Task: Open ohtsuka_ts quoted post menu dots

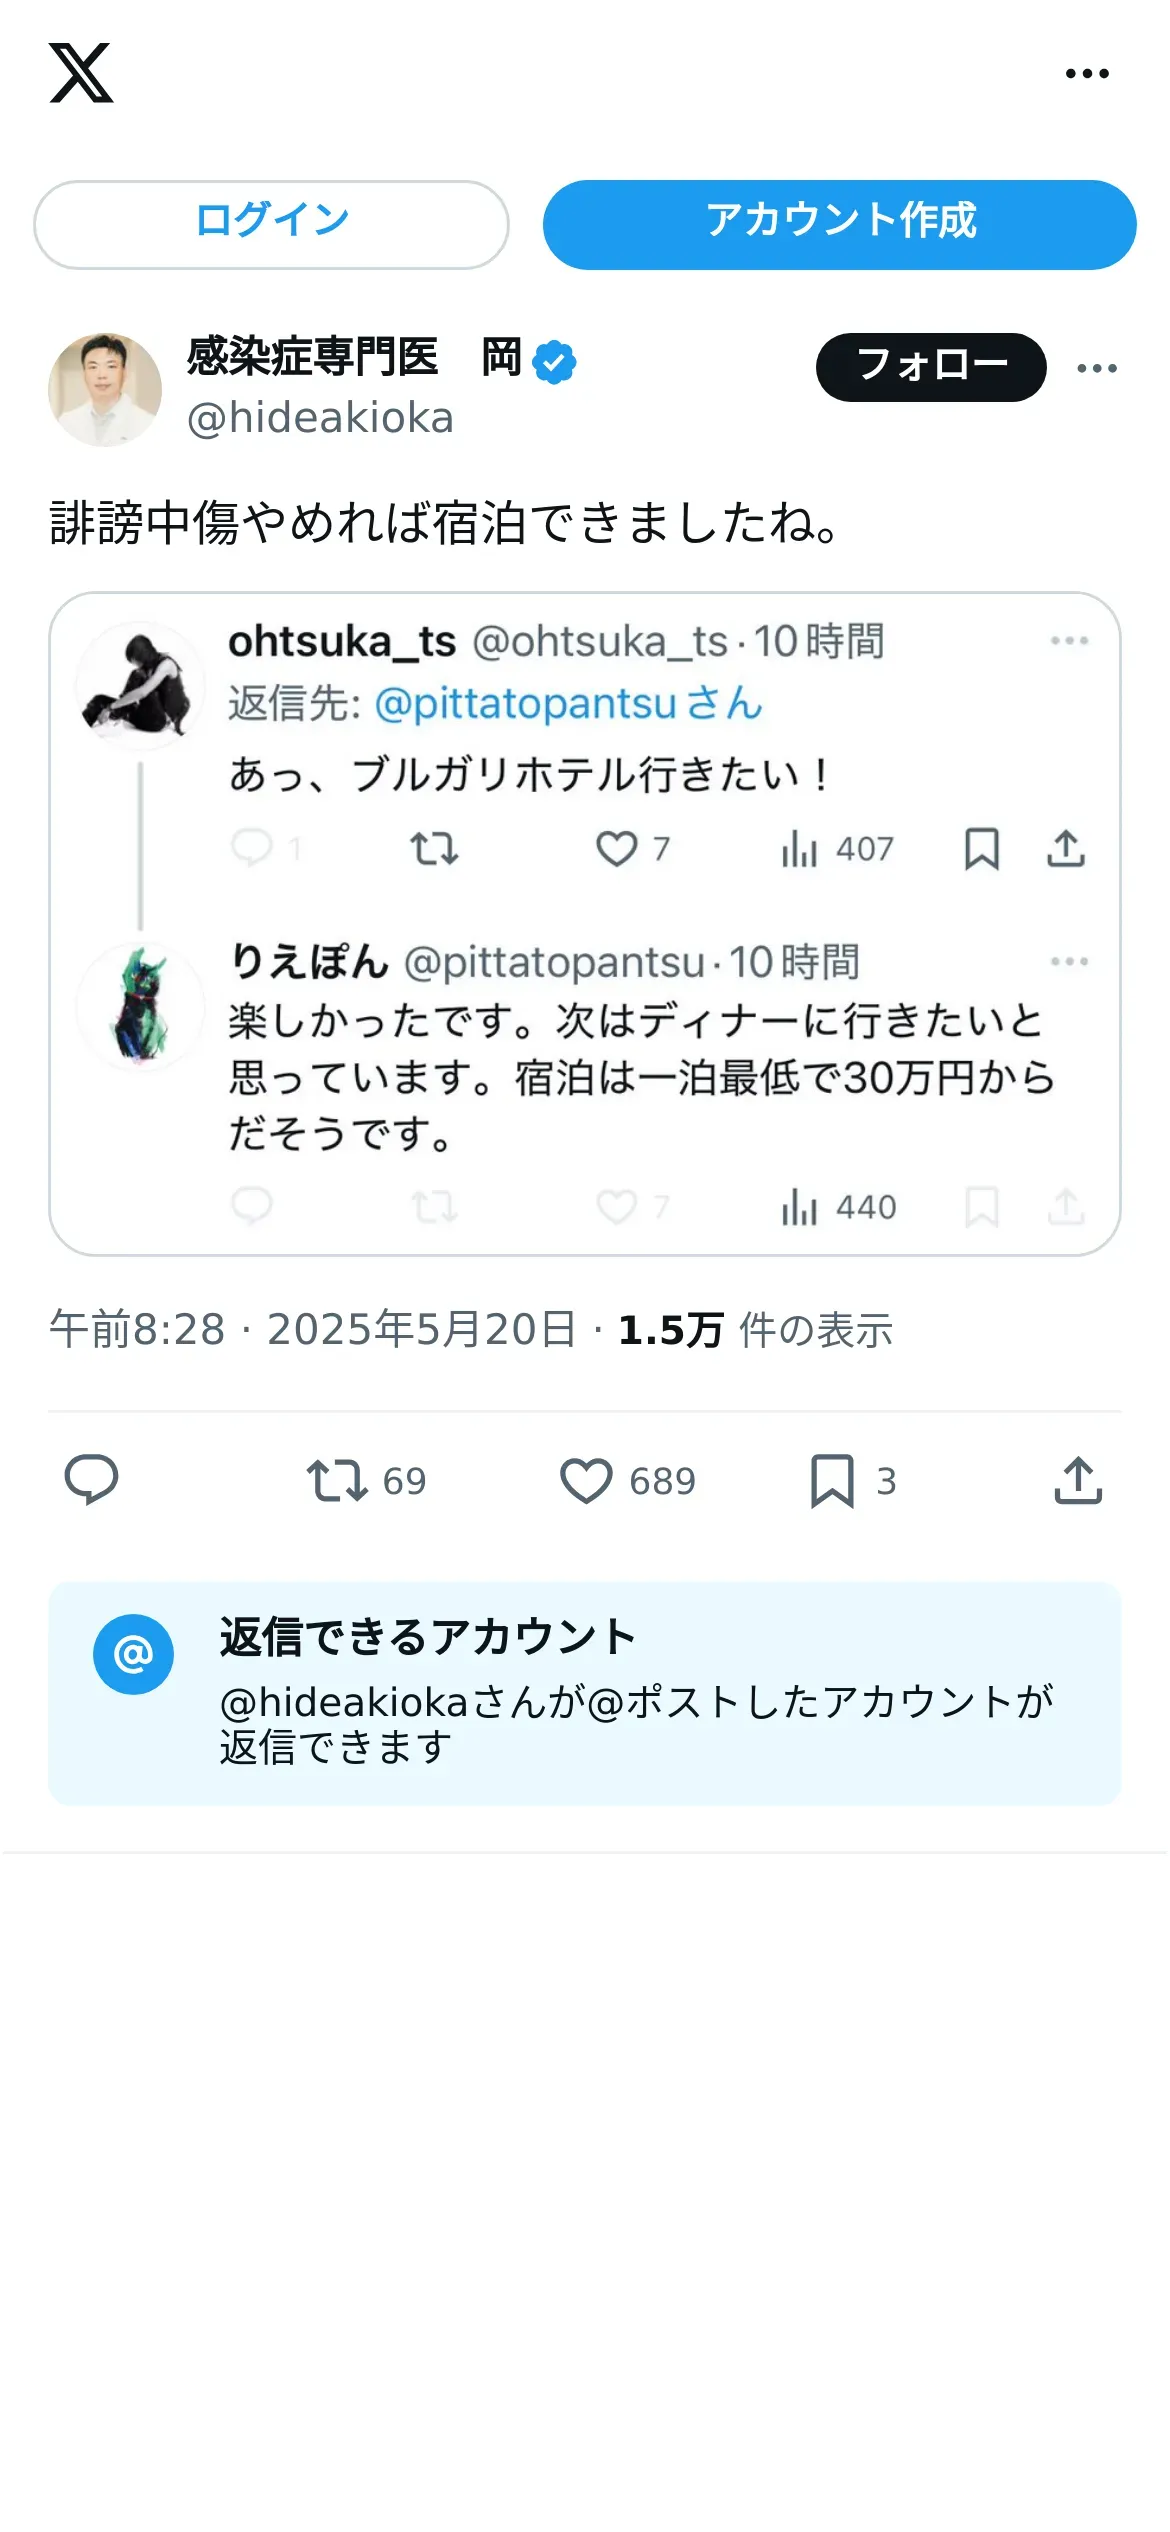Action: coord(1069,640)
